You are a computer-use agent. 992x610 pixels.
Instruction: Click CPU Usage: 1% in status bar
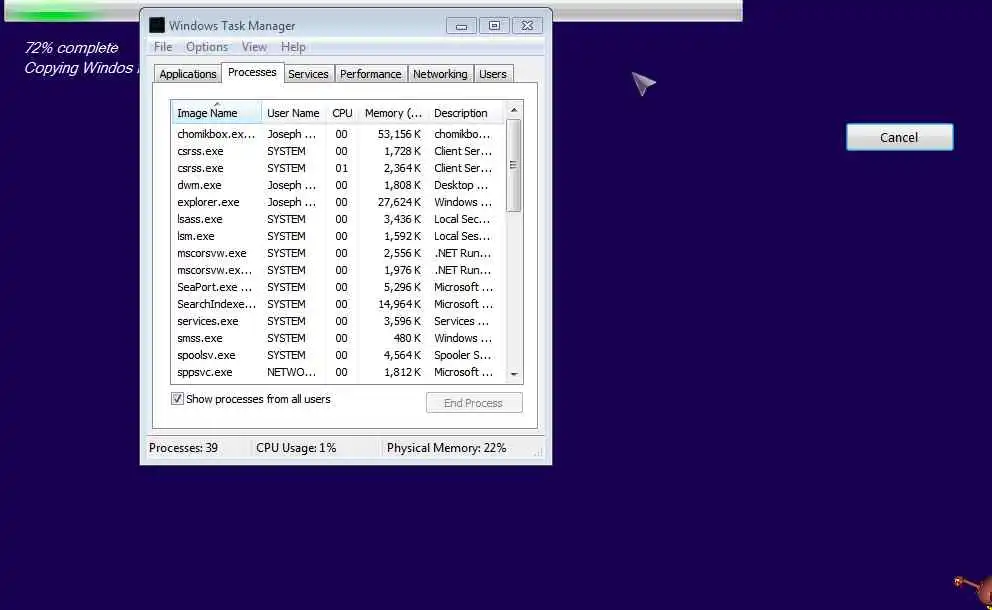click(x=296, y=448)
